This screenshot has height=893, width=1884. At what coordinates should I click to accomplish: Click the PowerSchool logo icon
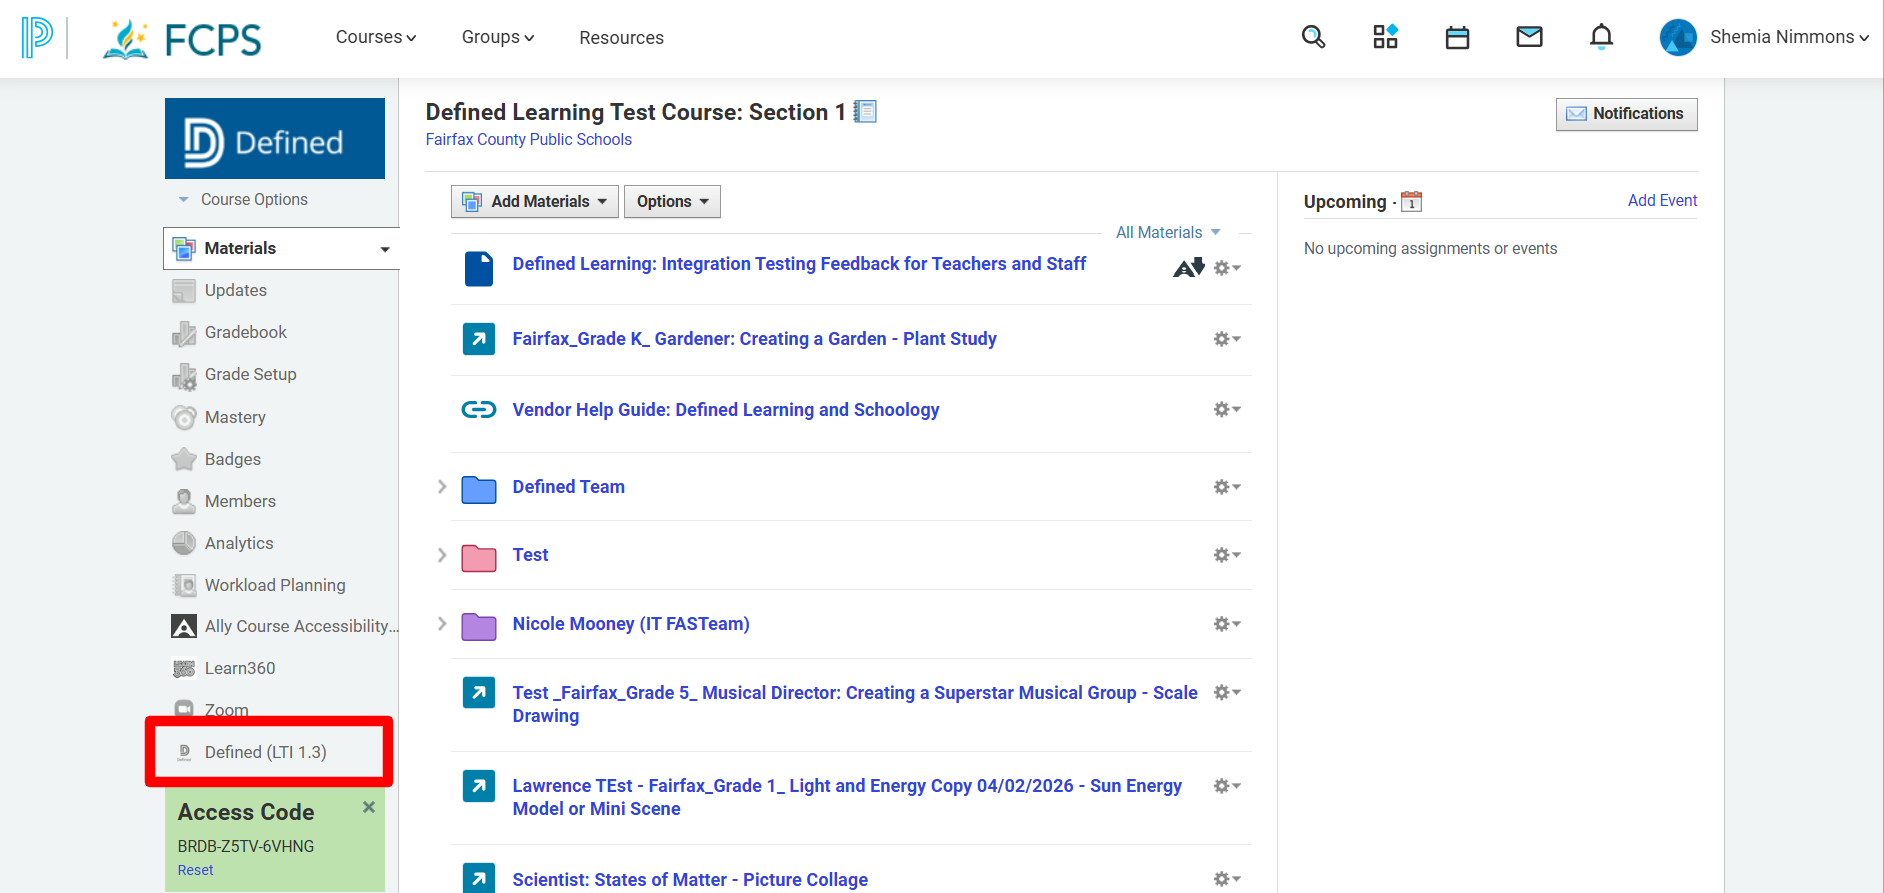(36, 37)
